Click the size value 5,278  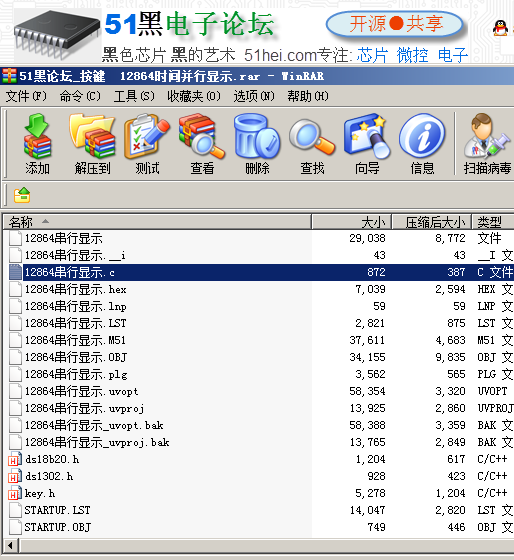pos(370,494)
